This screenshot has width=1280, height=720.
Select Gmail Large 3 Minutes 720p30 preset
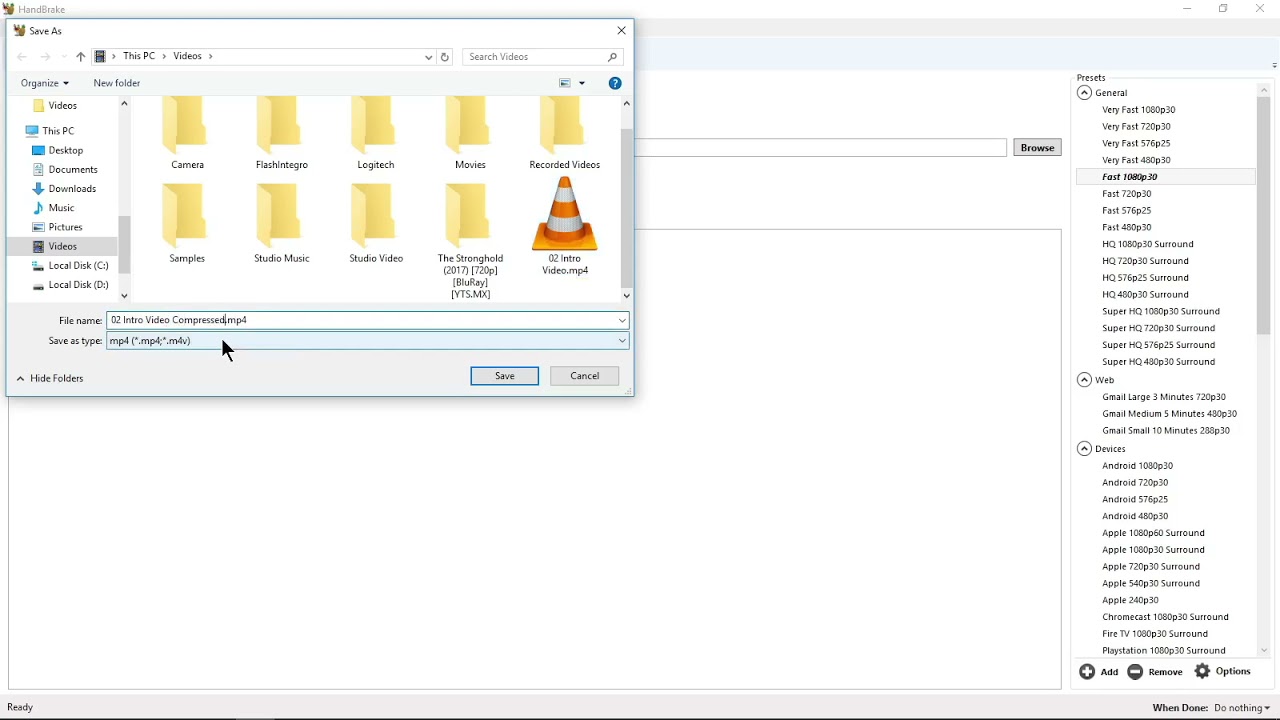pos(1164,397)
